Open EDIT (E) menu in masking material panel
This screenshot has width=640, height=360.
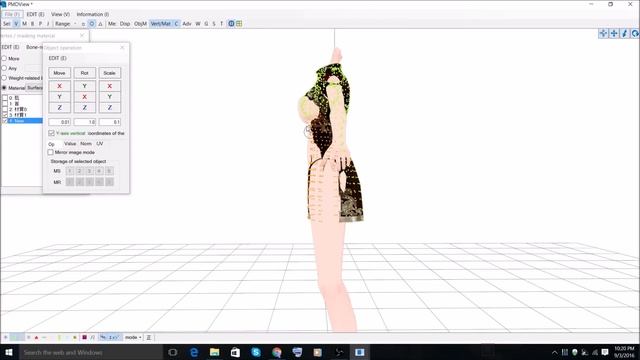(x=10, y=47)
